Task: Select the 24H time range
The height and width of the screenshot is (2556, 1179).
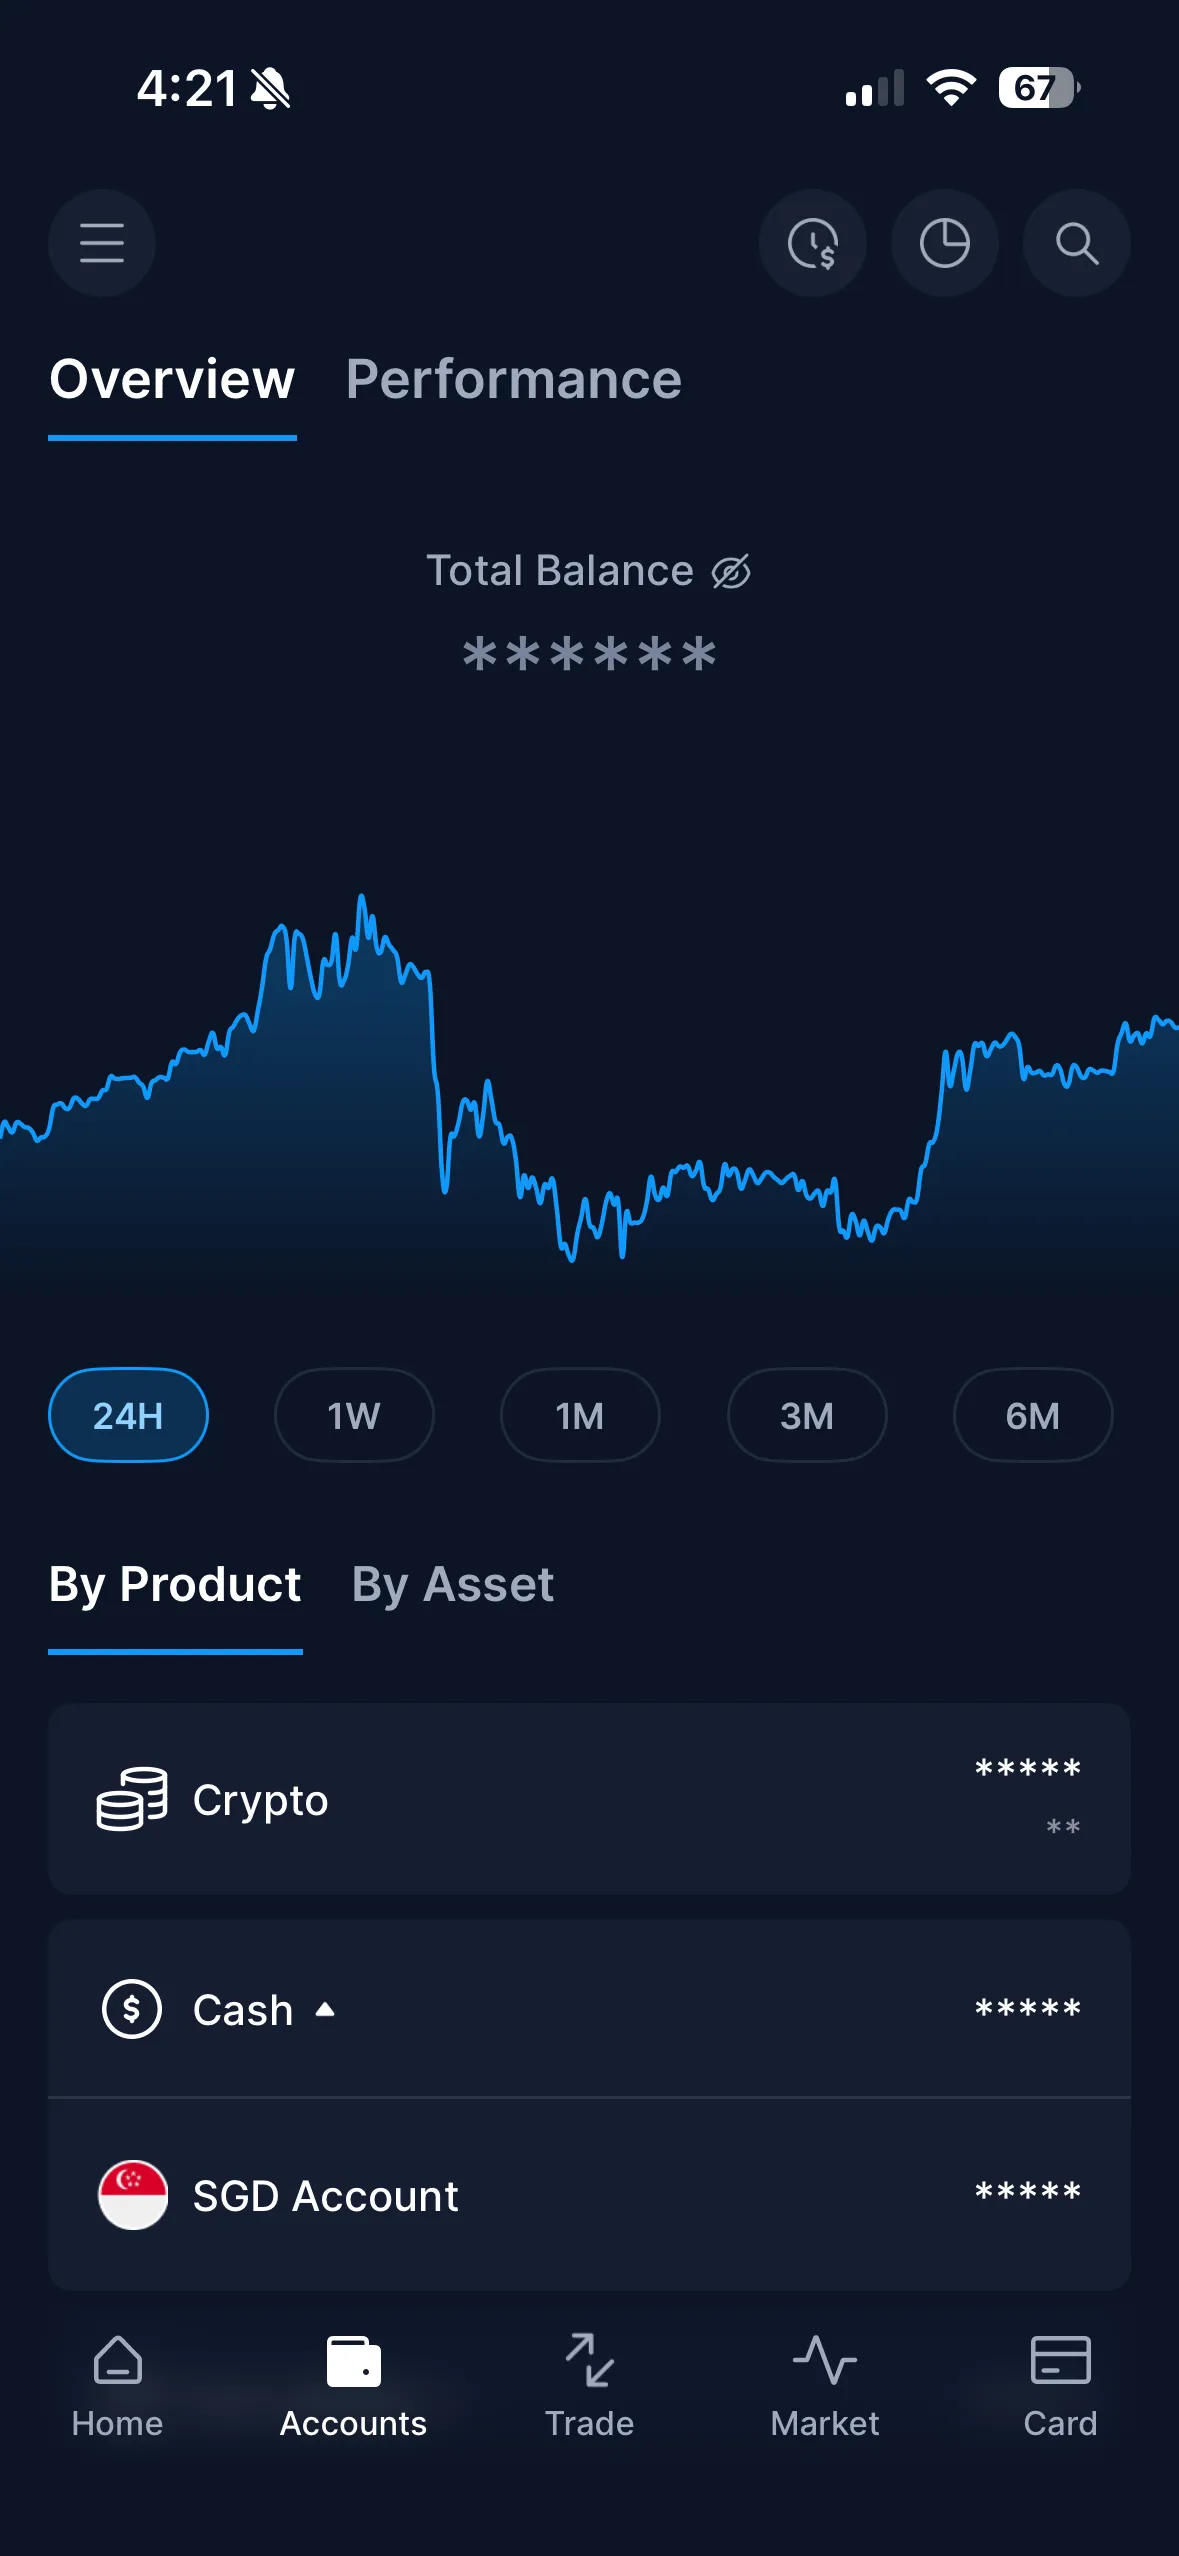Action: coord(128,1415)
